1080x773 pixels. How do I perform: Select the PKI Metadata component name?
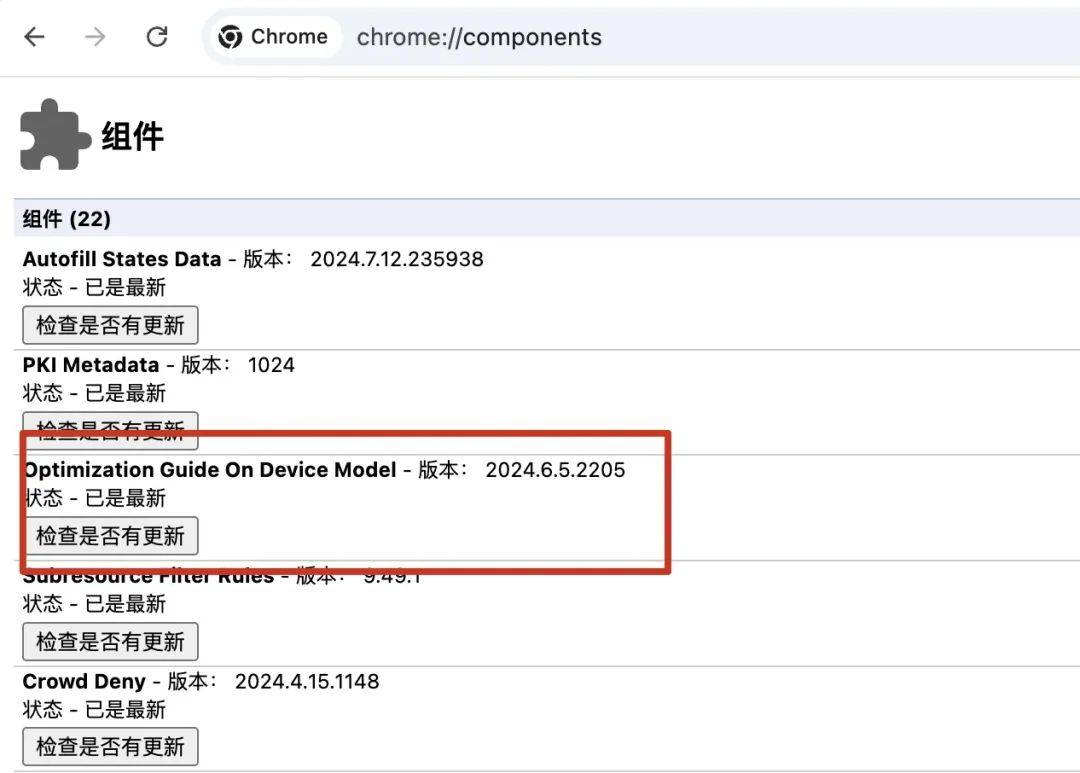point(91,364)
